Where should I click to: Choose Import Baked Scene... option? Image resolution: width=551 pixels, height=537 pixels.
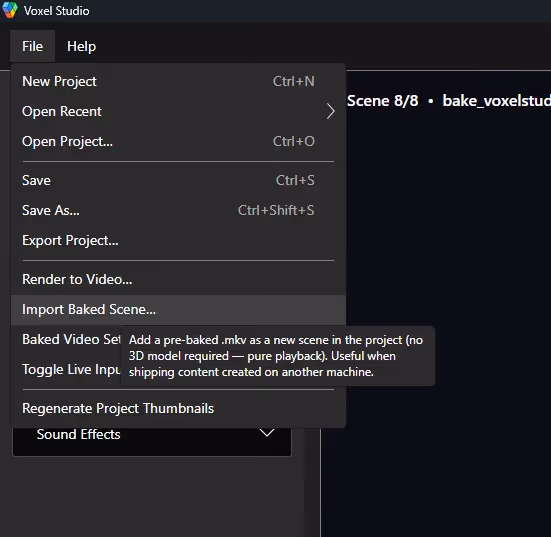click(x=179, y=310)
